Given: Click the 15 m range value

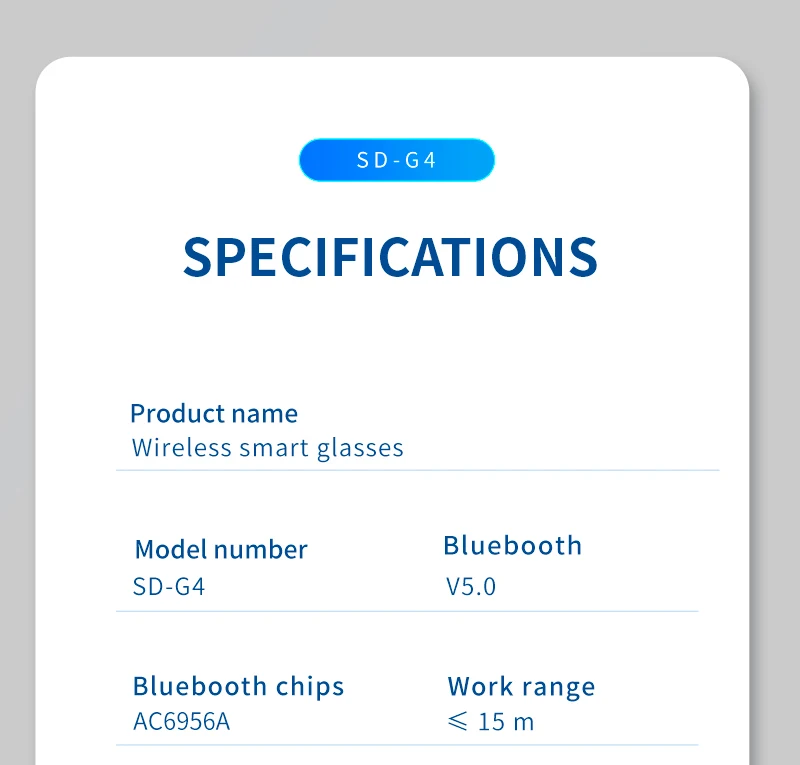Looking at the screenshot, I should tap(506, 721).
